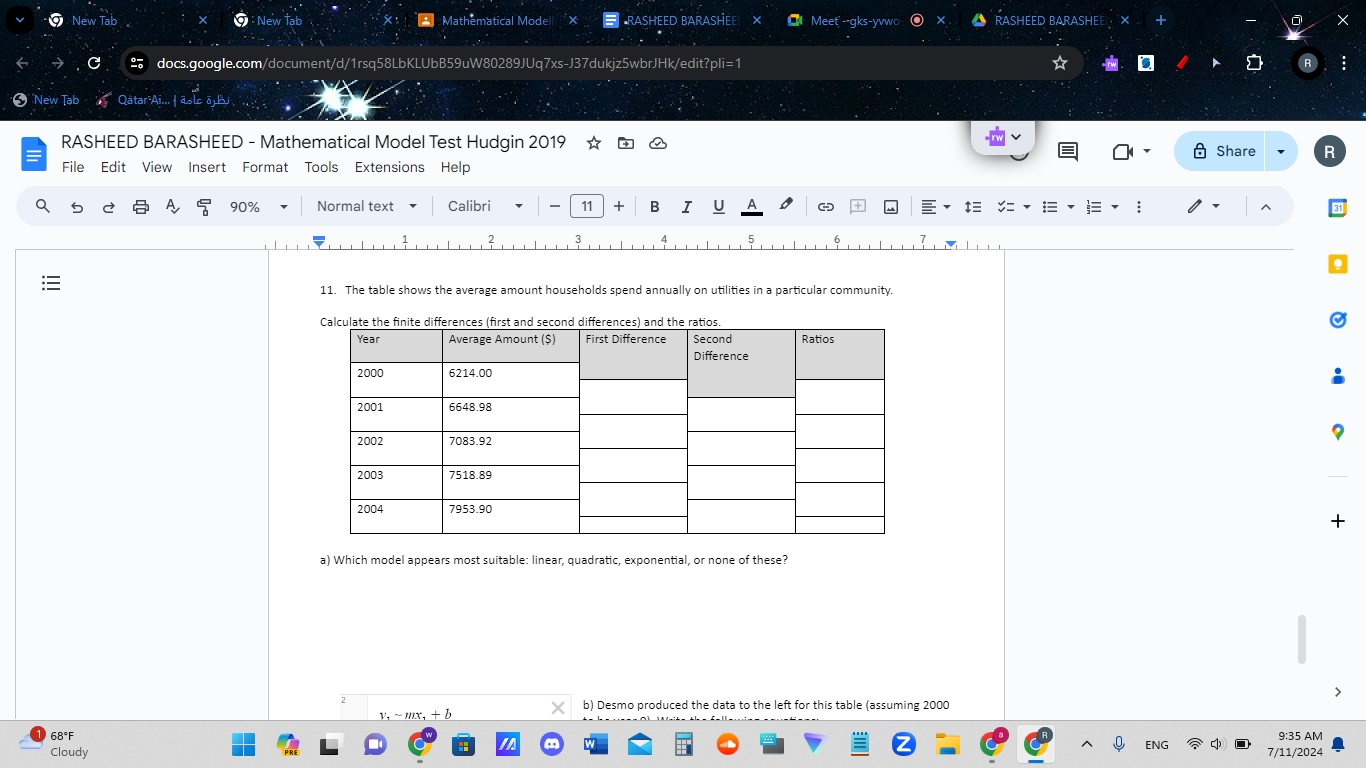Toggle underline formatting
Viewport: 1366px width, 768px height.
718,206
